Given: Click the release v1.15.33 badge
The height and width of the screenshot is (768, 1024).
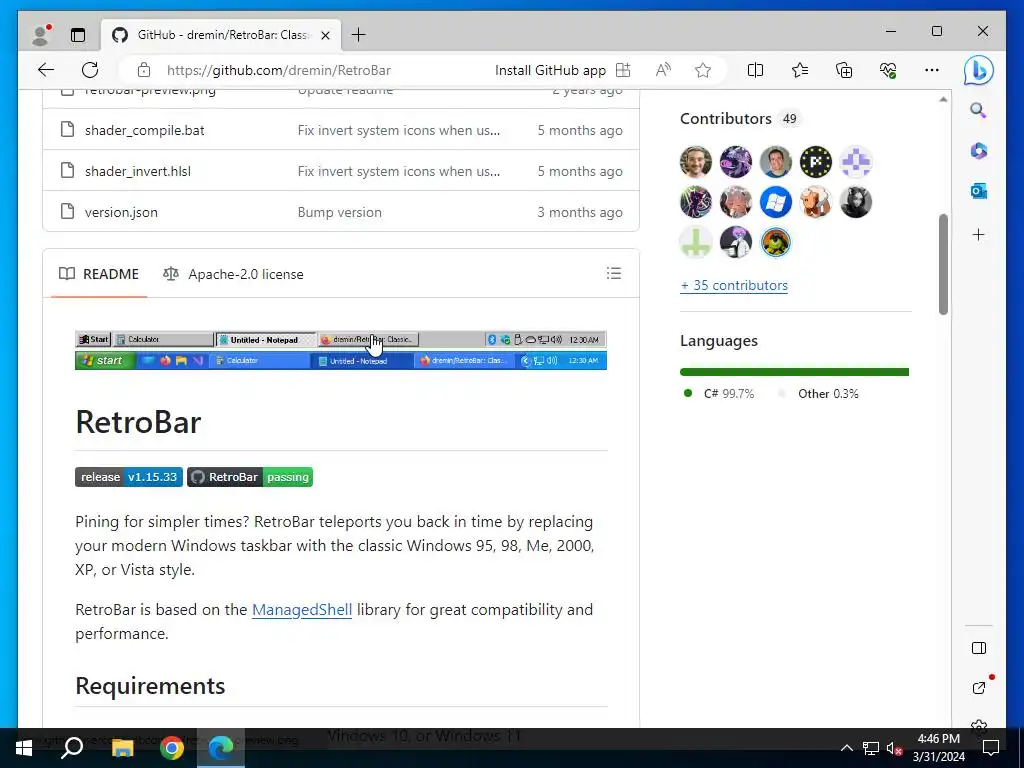Looking at the screenshot, I should click(x=129, y=477).
